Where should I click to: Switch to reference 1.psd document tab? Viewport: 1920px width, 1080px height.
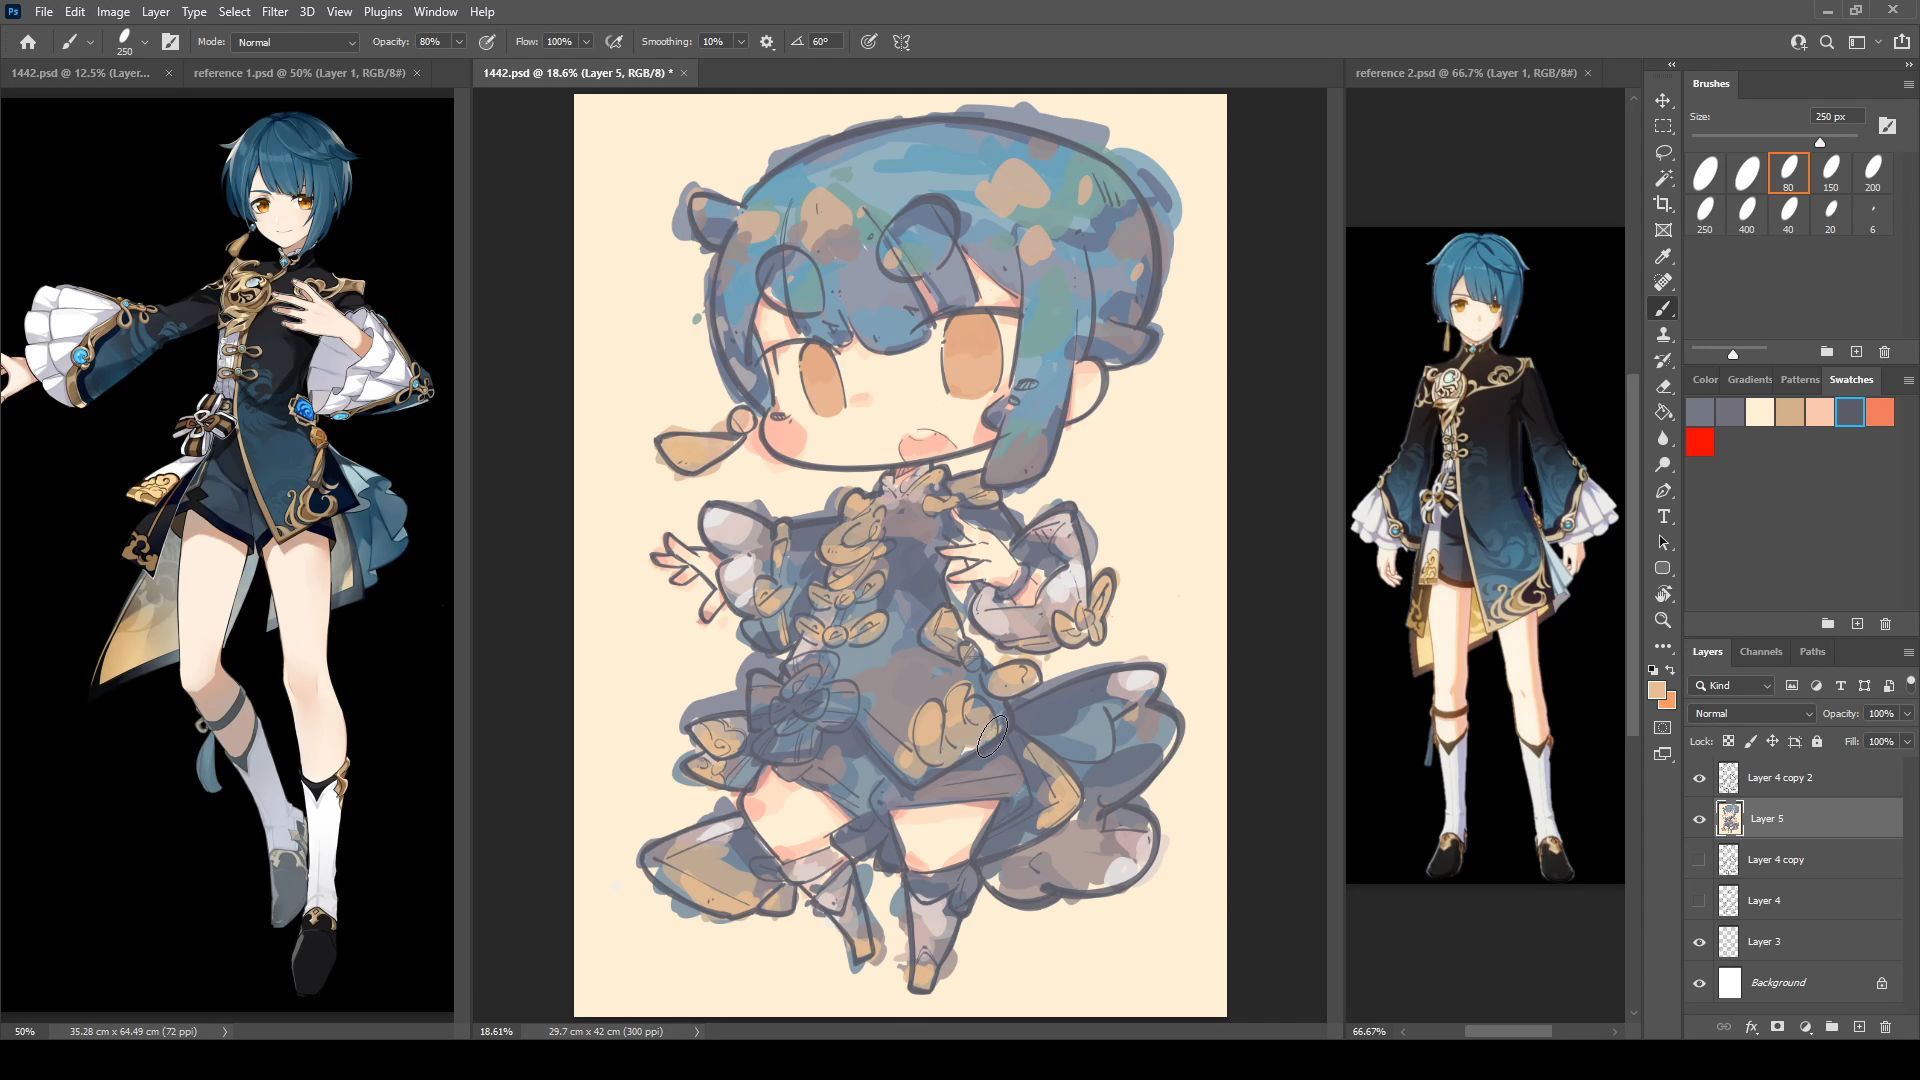click(x=299, y=73)
